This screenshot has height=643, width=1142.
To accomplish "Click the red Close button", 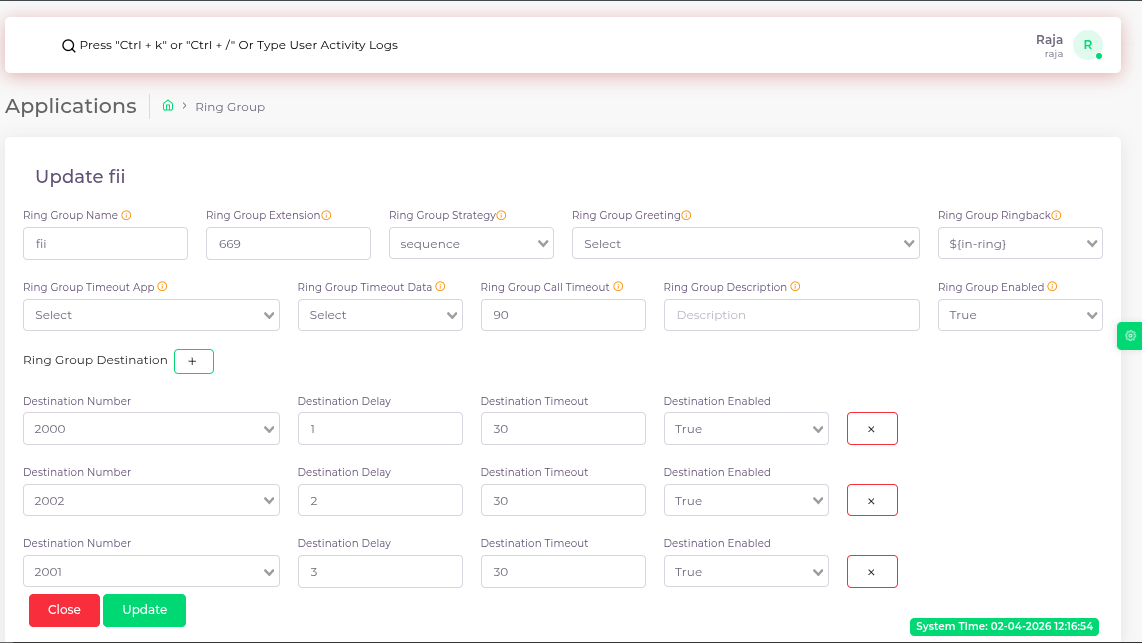I will tap(64, 610).
